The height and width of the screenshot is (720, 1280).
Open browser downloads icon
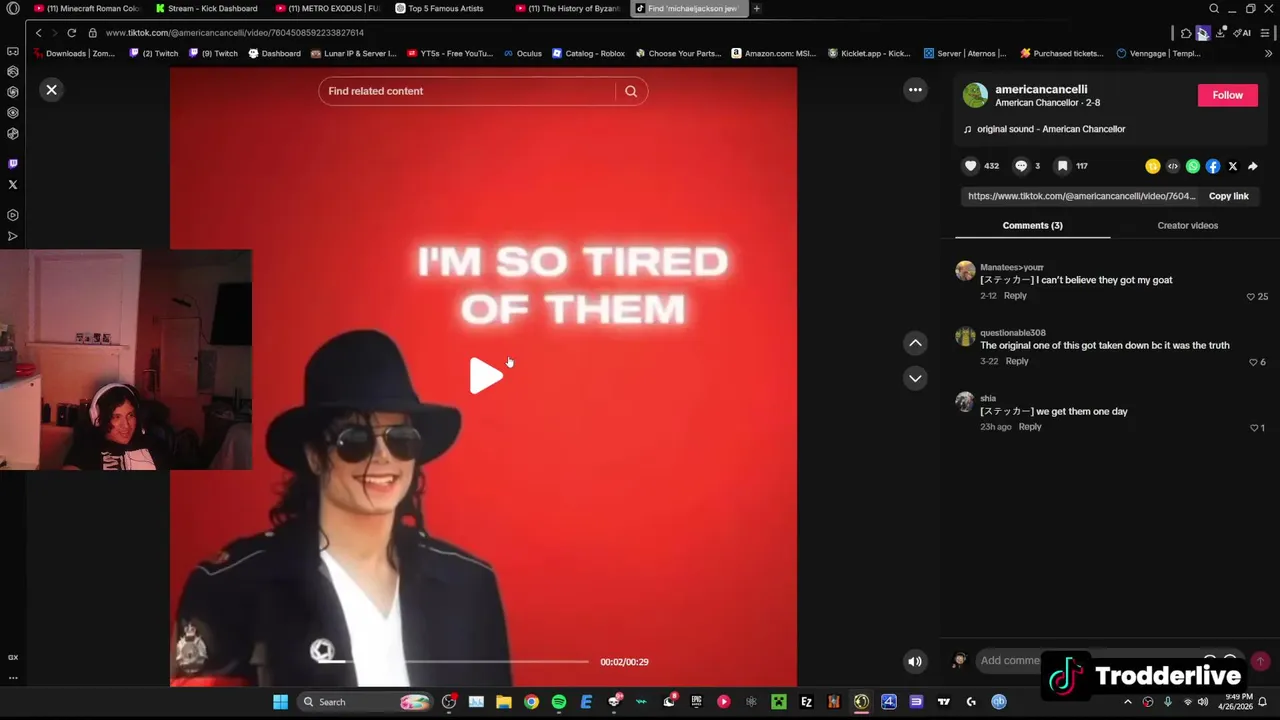tap(1220, 33)
